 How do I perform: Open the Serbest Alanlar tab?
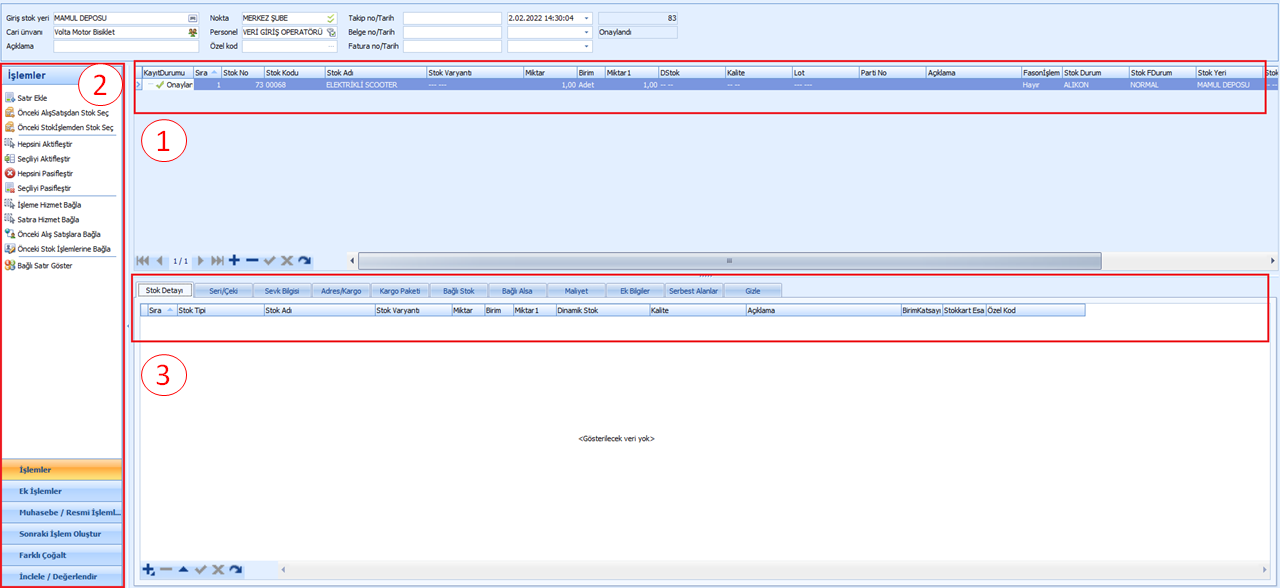tap(694, 291)
